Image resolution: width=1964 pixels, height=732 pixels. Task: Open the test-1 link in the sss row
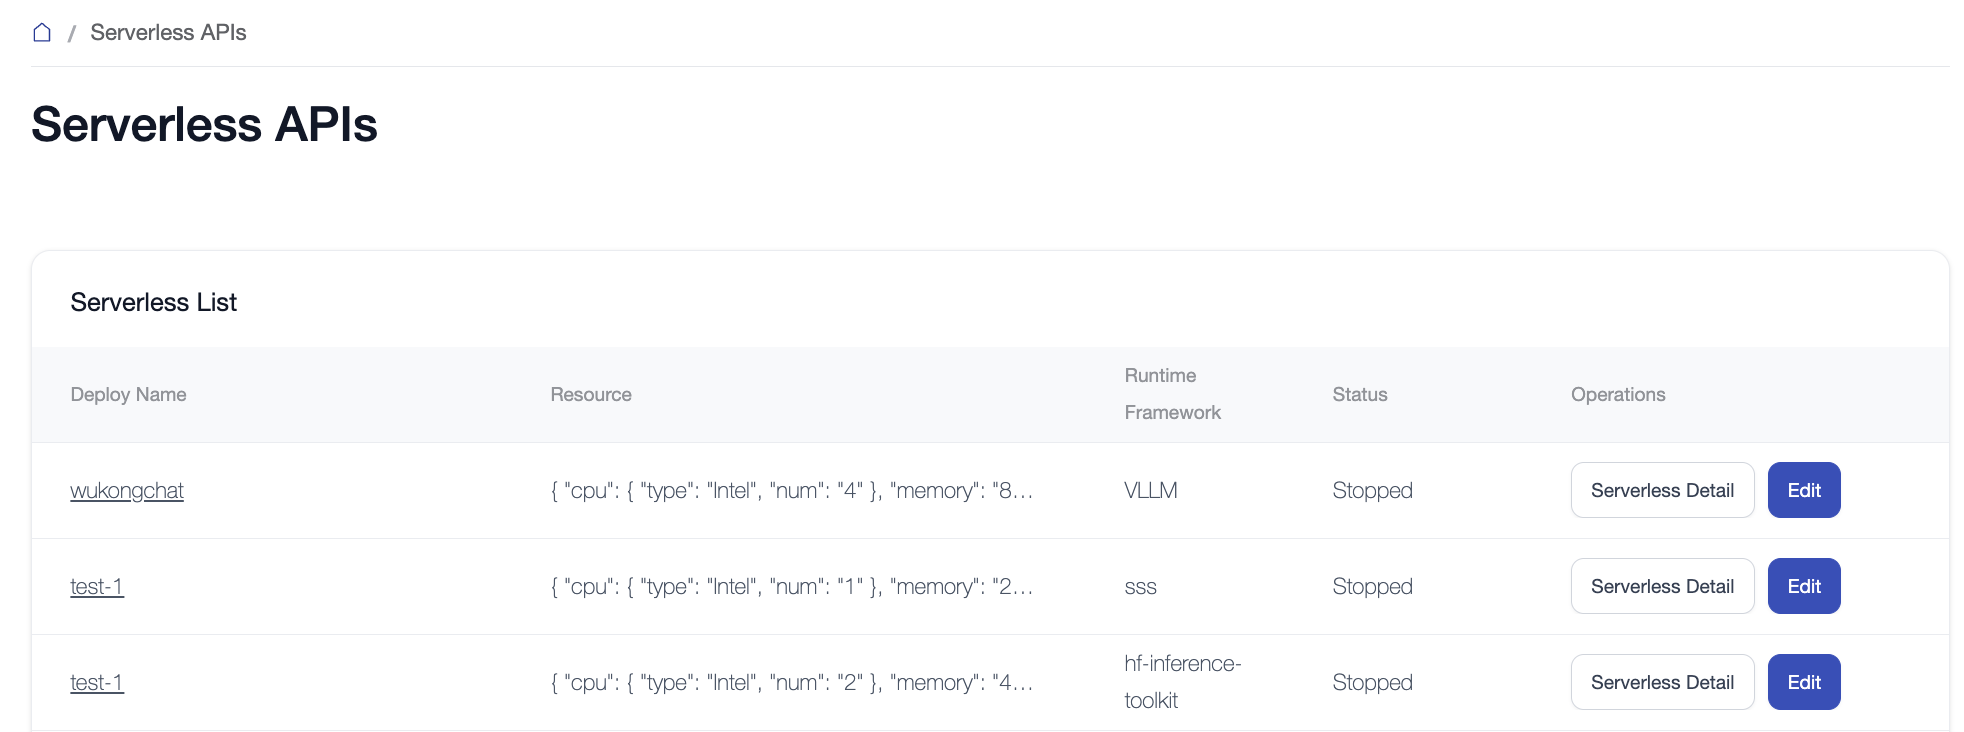coord(97,587)
